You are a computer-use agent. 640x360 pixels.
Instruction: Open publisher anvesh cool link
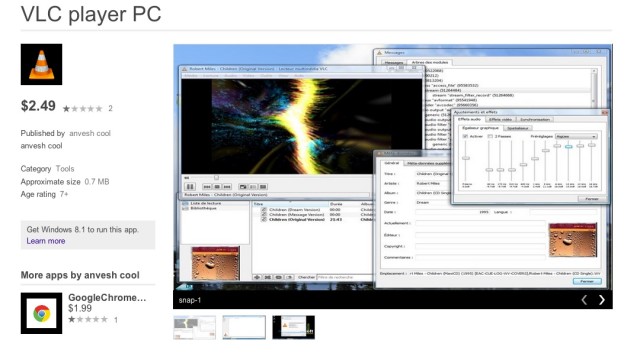click(90, 133)
